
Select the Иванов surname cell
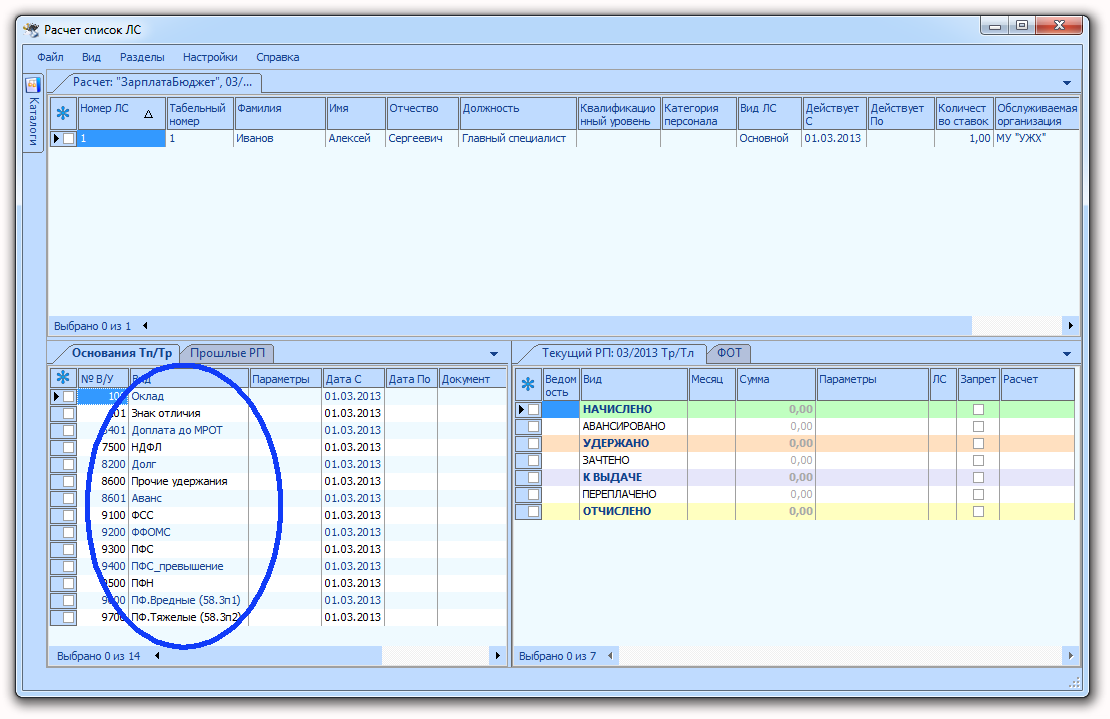(x=280, y=139)
